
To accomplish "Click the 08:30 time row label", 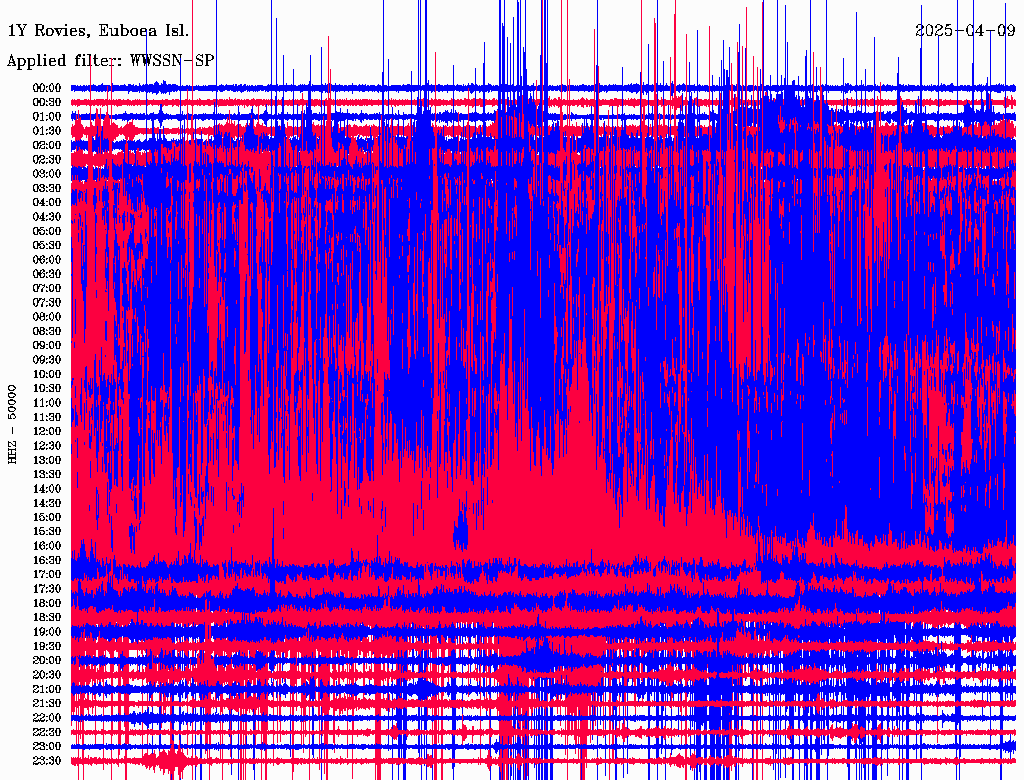I will pos(47,331).
